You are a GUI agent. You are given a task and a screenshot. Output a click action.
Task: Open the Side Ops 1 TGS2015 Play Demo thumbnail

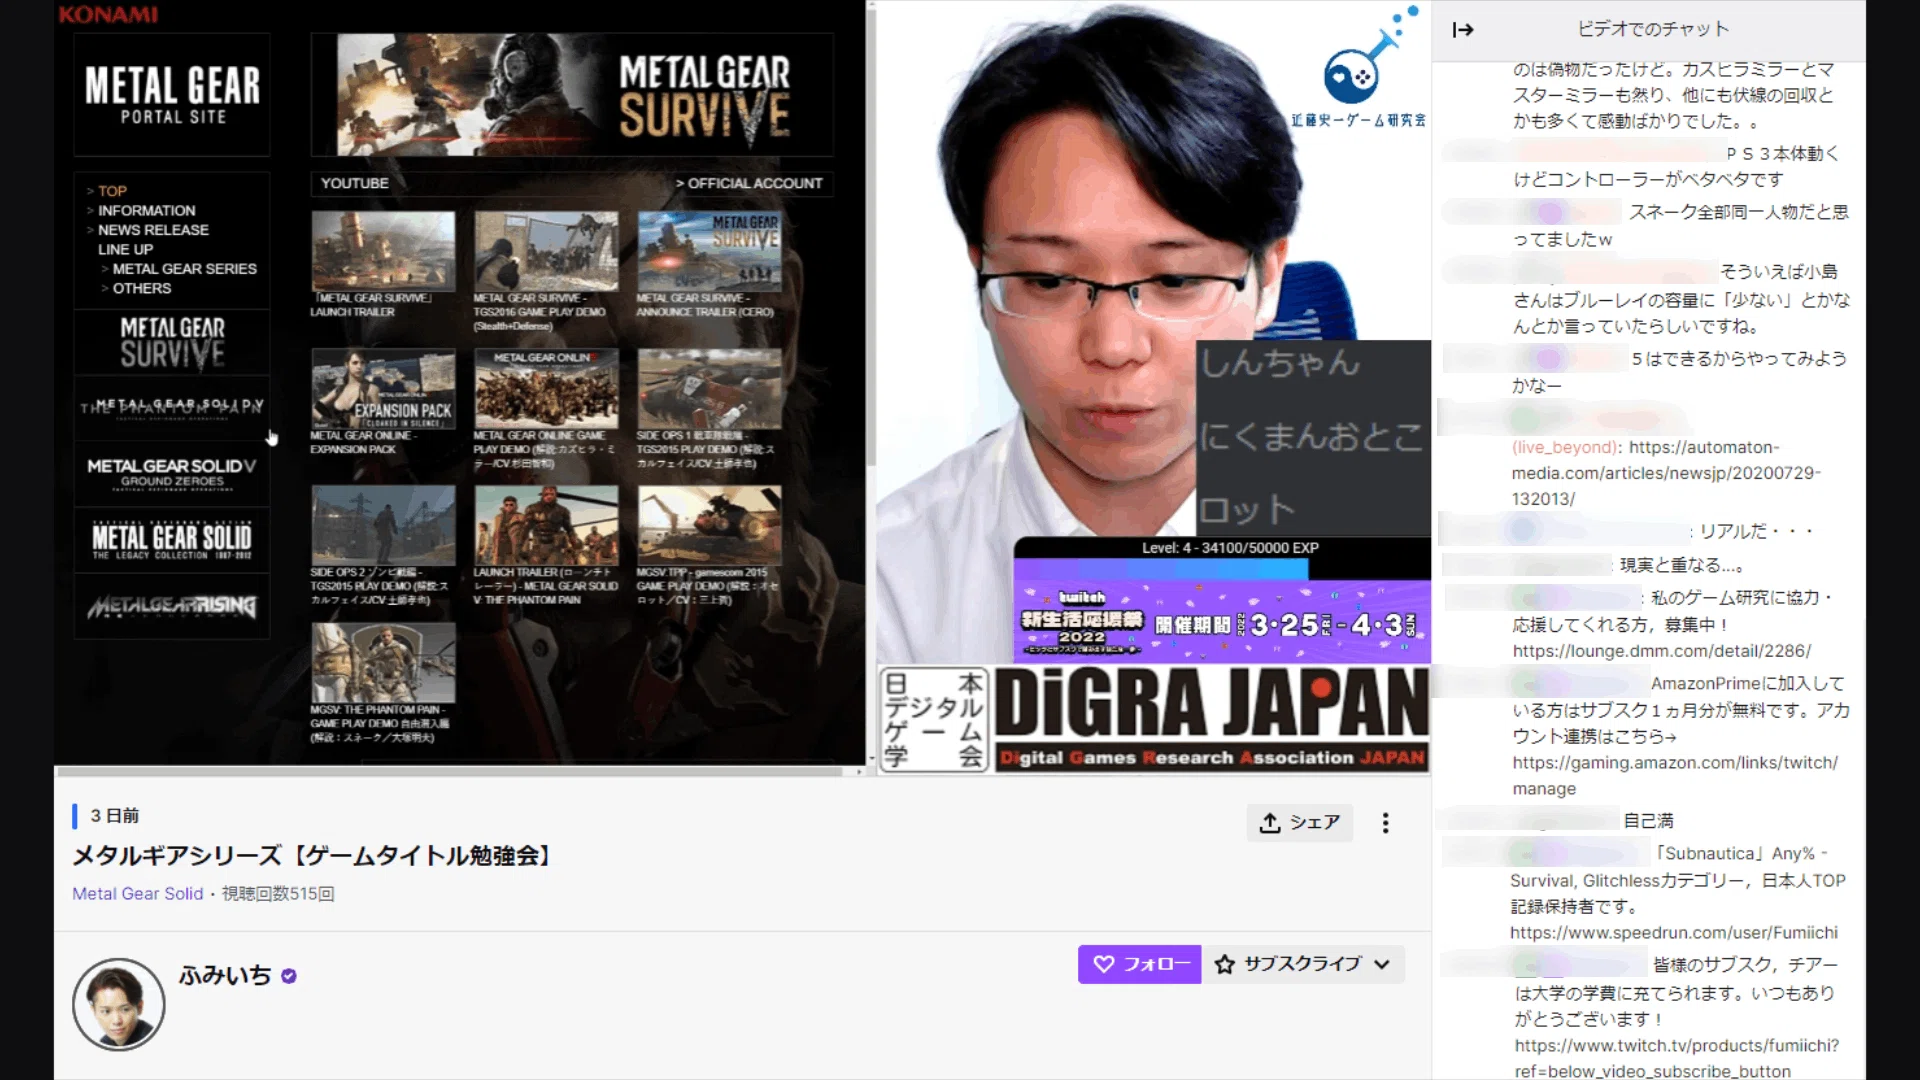tap(710, 389)
